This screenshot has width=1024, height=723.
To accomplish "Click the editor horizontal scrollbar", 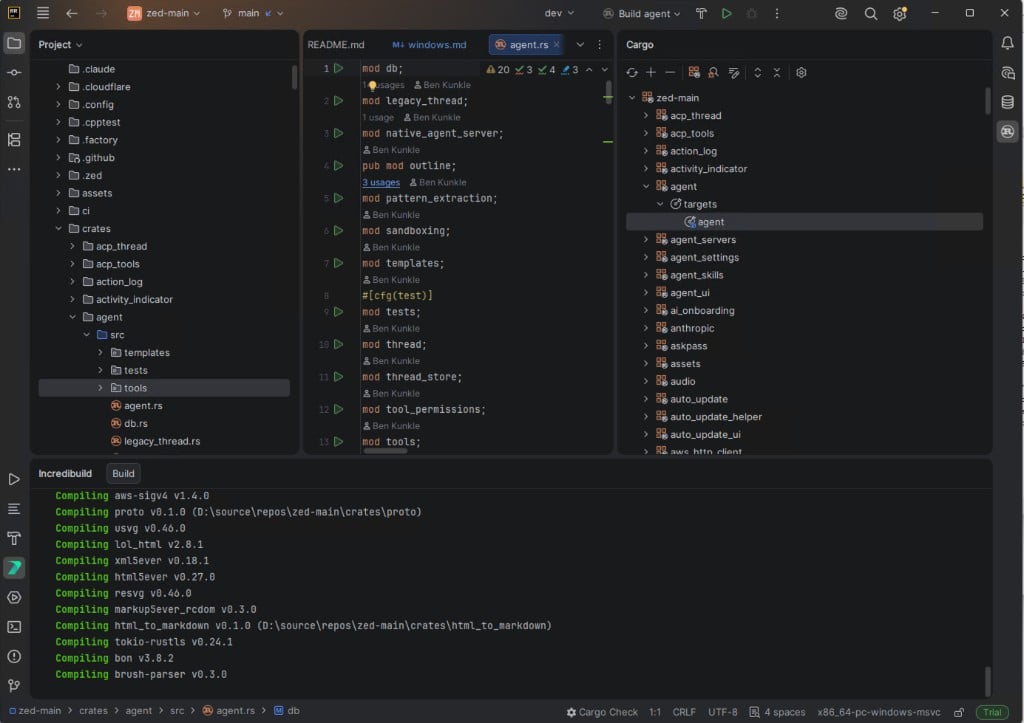I will 385,451.
